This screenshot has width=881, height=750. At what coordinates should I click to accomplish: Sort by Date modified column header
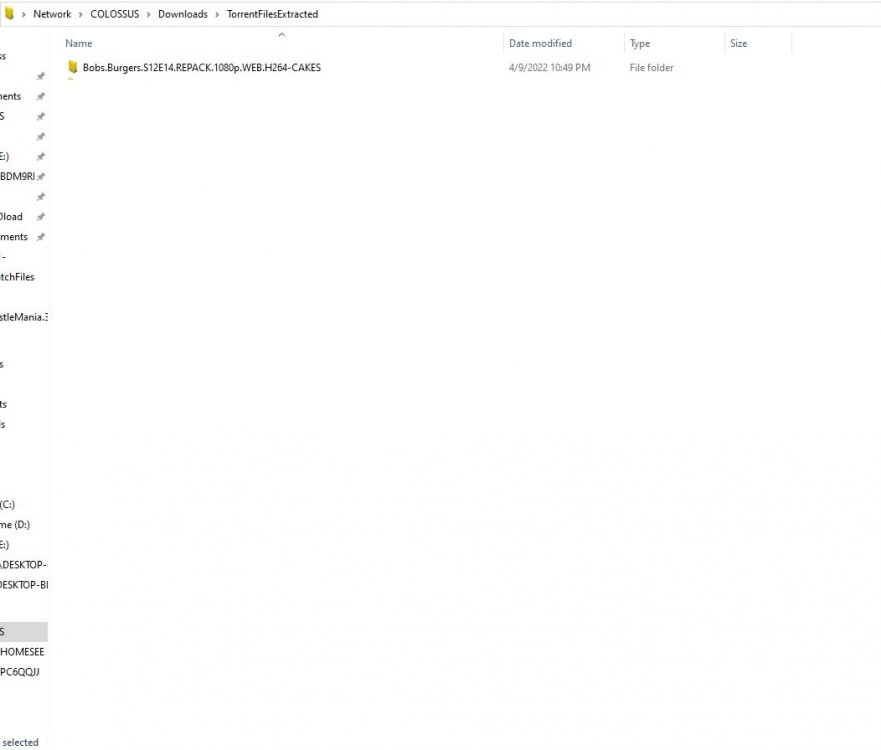coord(540,43)
